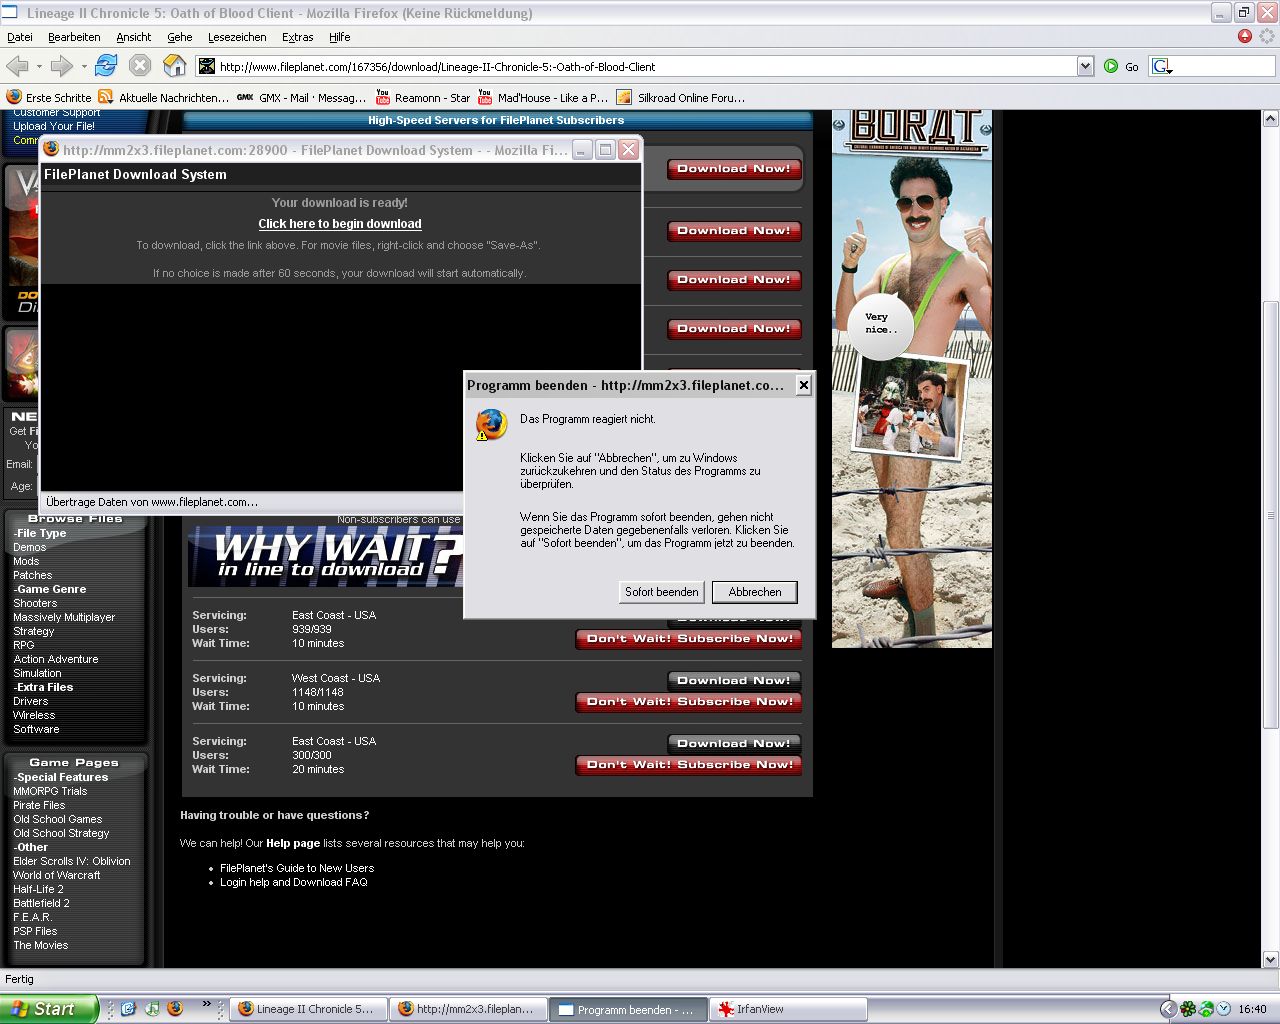Go to the Firefox home page icon
Screen dimensions: 1280x1024
click(175, 66)
